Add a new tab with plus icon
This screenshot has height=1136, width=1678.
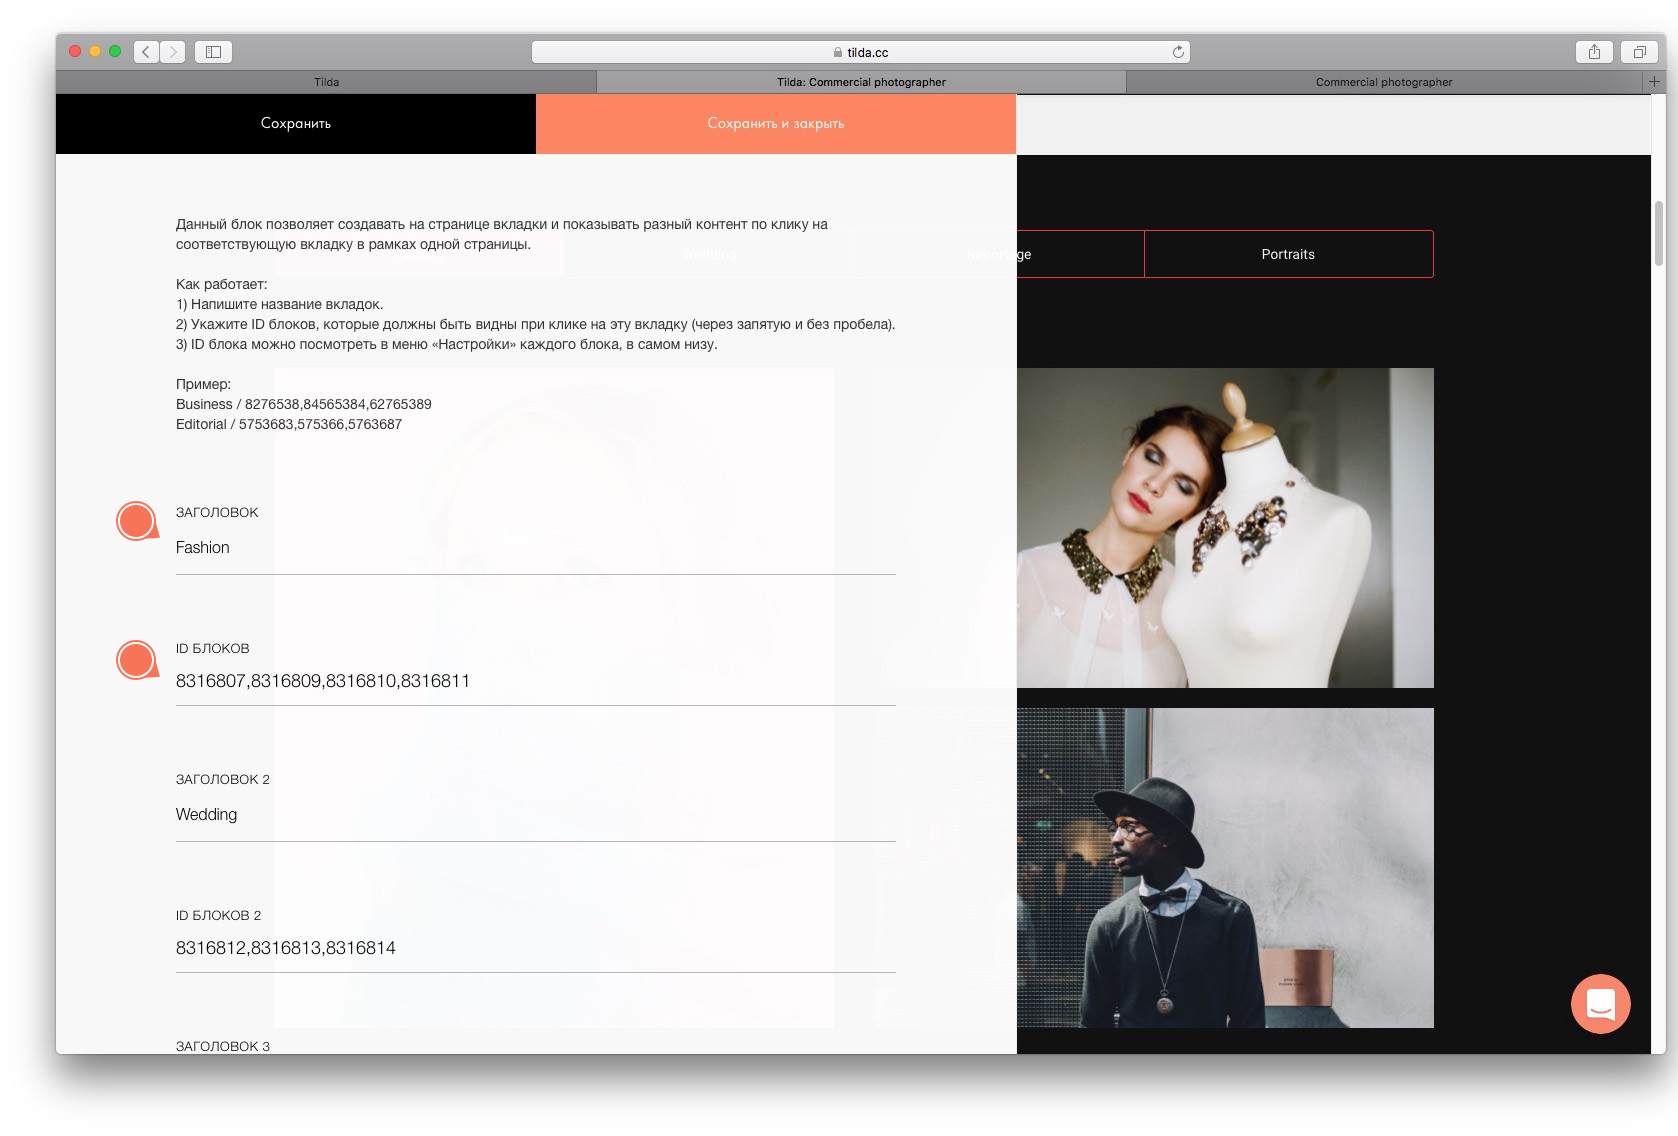(x=1654, y=82)
